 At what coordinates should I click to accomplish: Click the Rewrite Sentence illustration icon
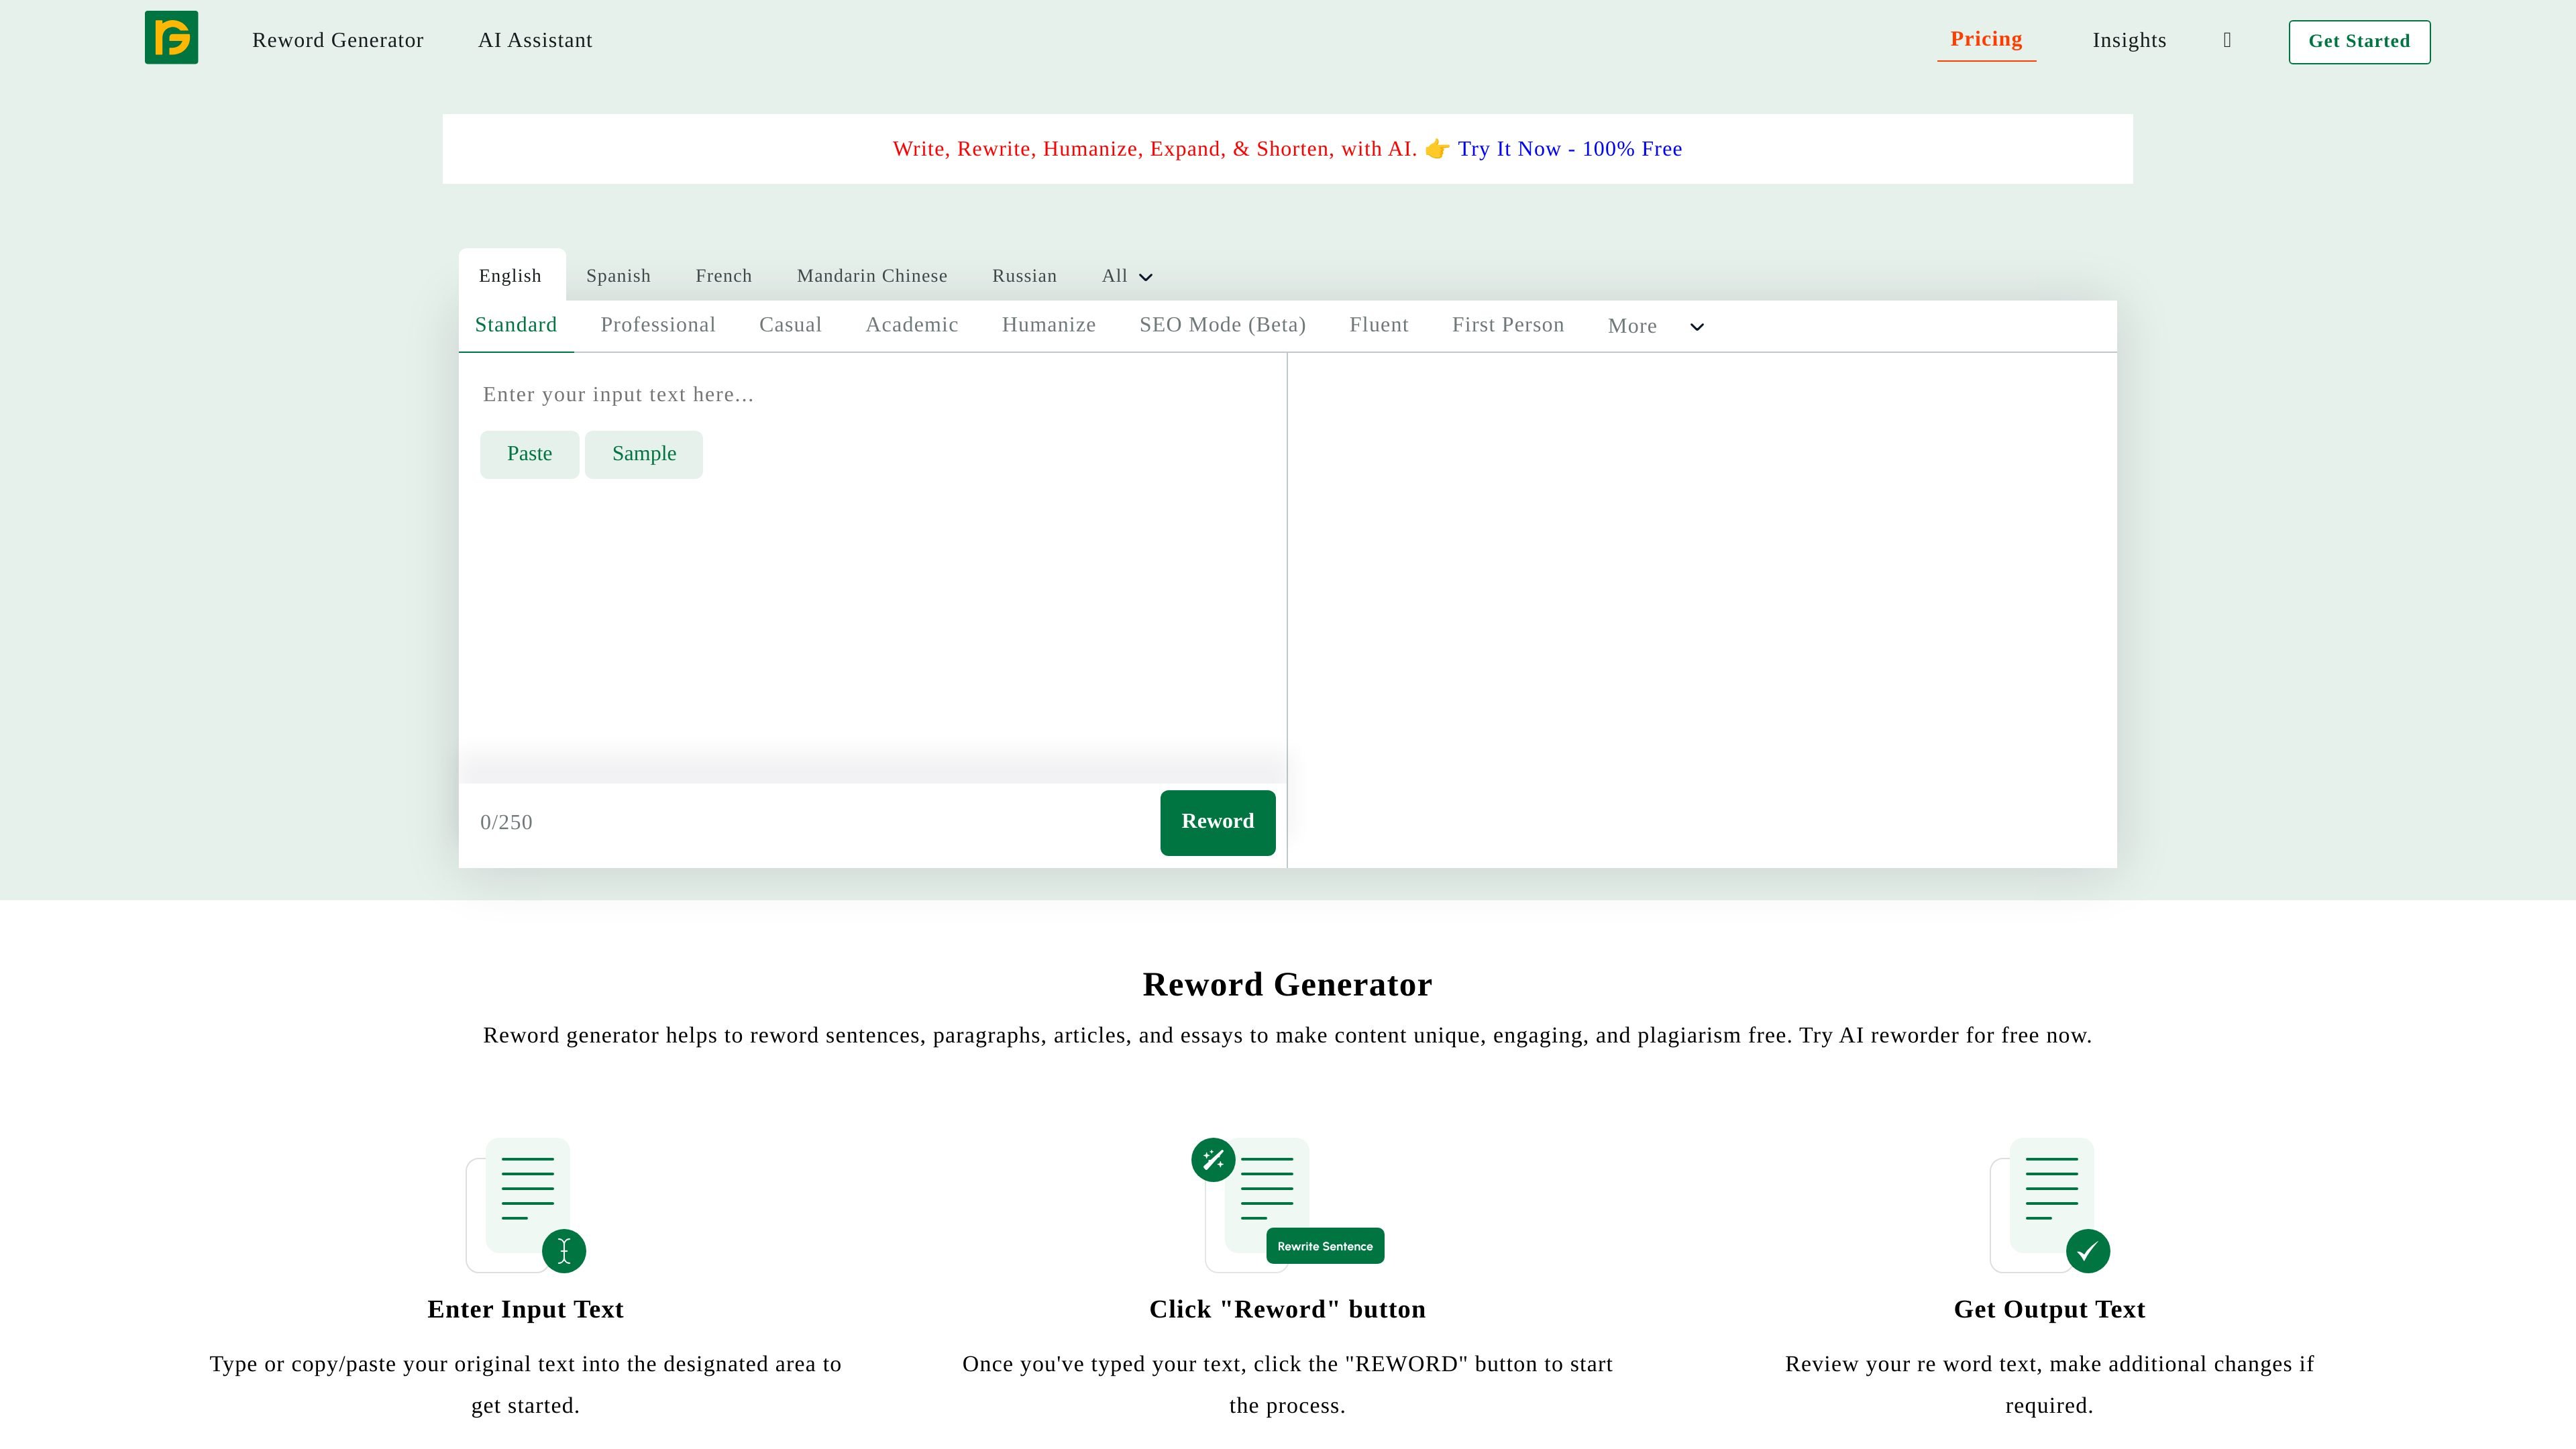coord(1288,1205)
